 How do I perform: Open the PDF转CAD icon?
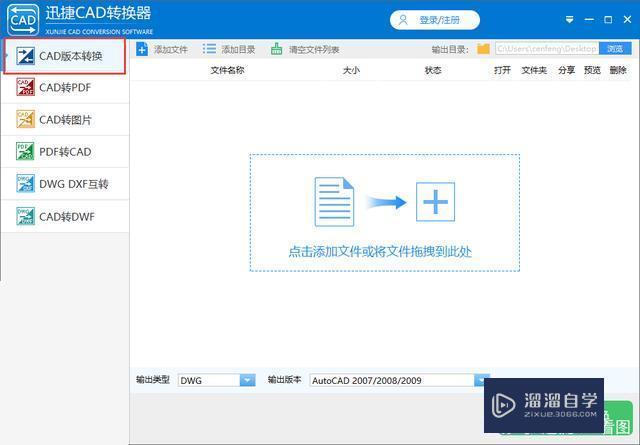[25, 151]
